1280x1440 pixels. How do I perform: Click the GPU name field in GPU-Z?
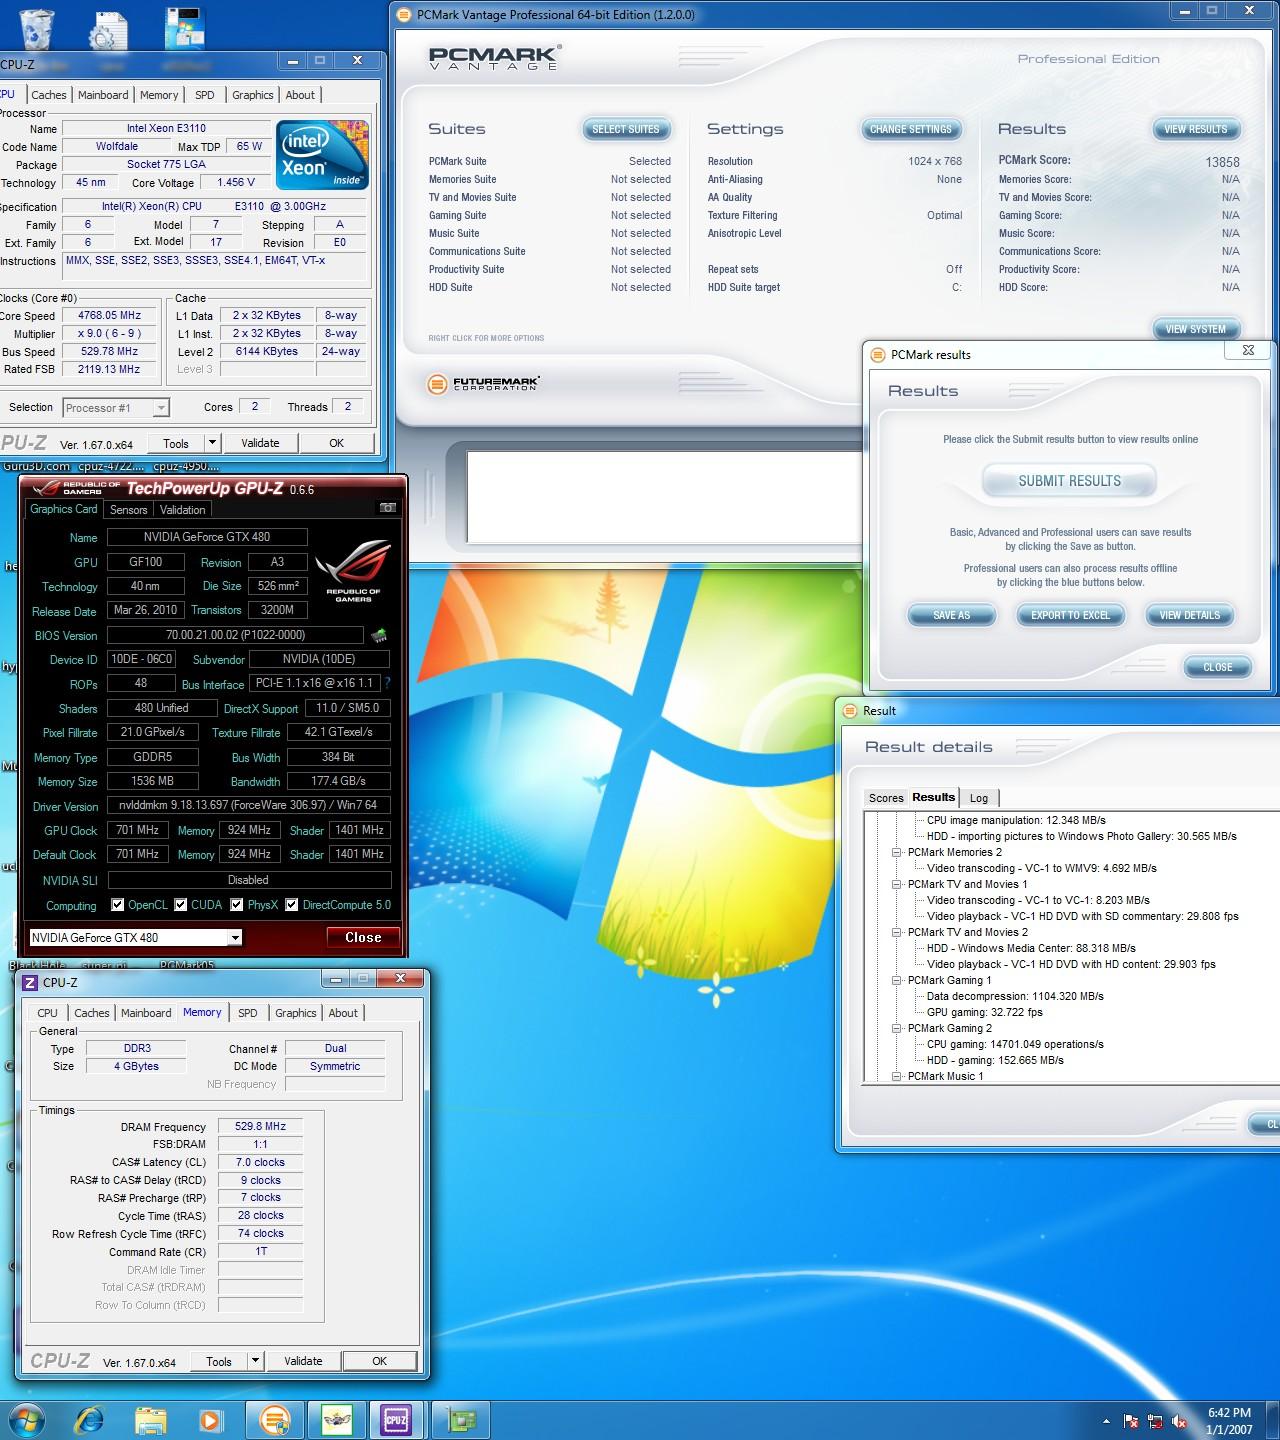207,537
